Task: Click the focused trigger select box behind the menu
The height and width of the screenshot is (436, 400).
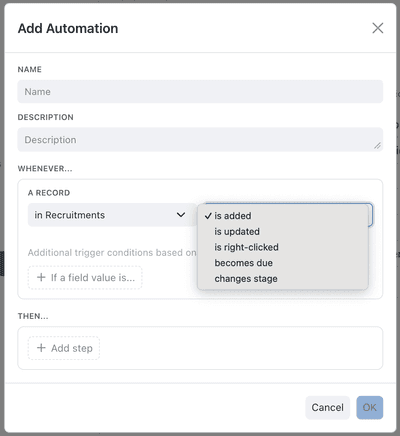Action: (370, 215)
